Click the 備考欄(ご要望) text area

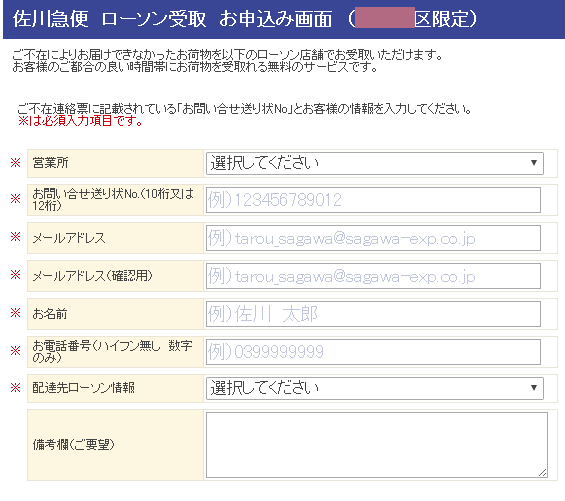(377, 445)
